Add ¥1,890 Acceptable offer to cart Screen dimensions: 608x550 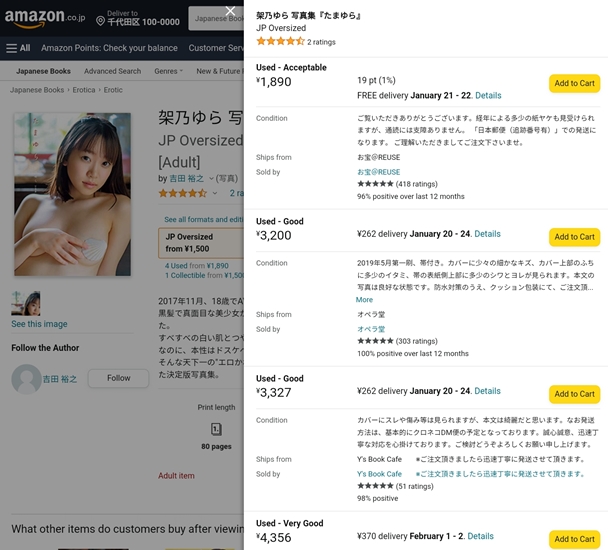click(574, 83)
